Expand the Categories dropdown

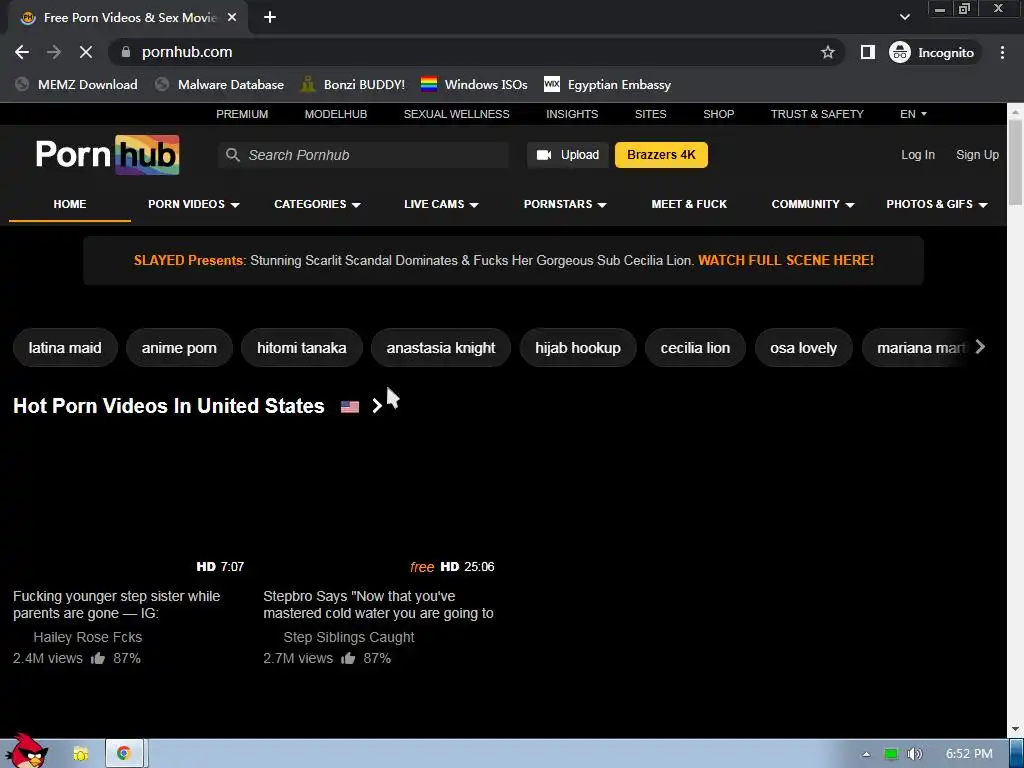click(x=317, y=204)
